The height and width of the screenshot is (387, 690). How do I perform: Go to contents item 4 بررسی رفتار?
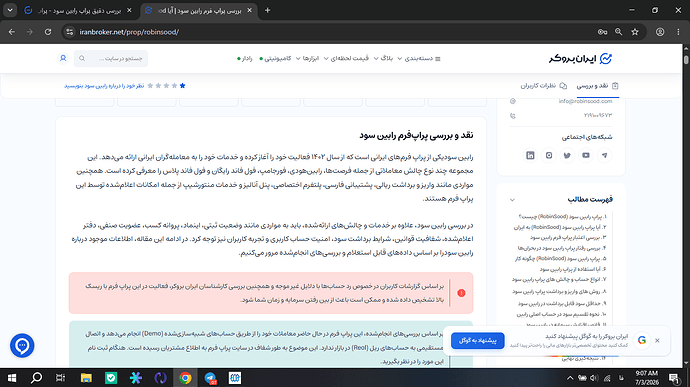point(562,248)
